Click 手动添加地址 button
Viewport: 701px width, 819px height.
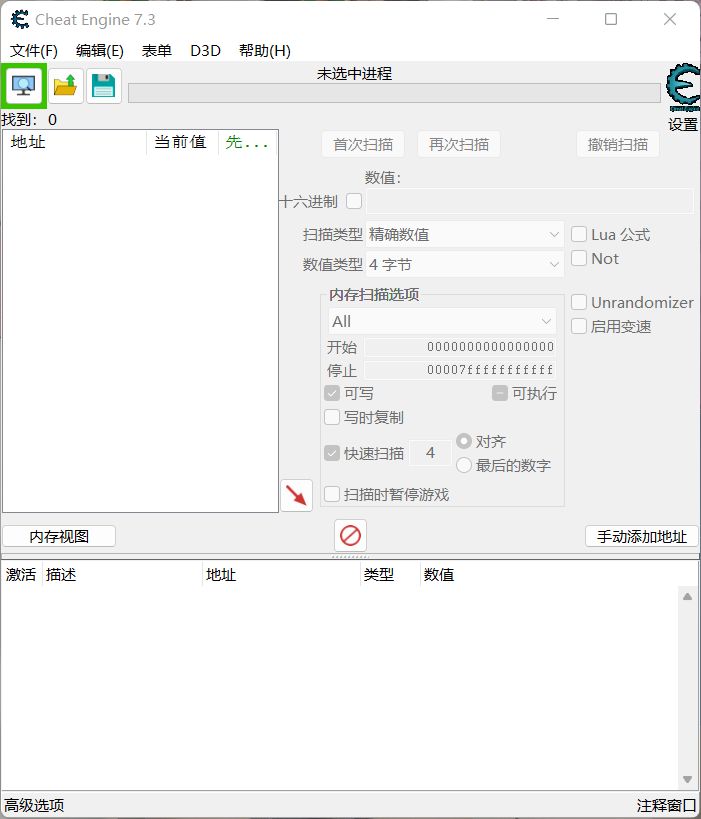(642, 536)
